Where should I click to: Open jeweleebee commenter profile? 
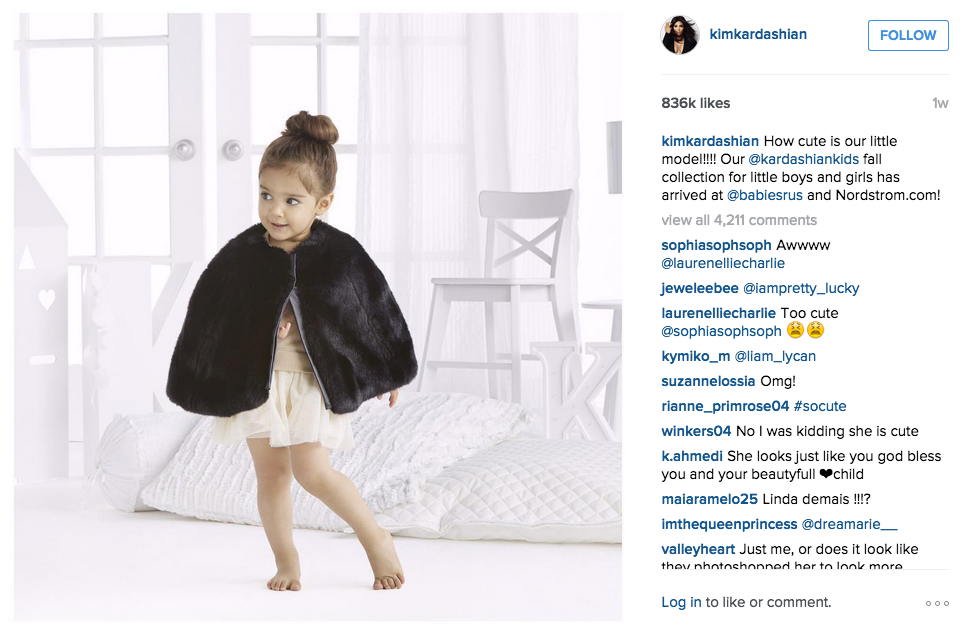700,288
